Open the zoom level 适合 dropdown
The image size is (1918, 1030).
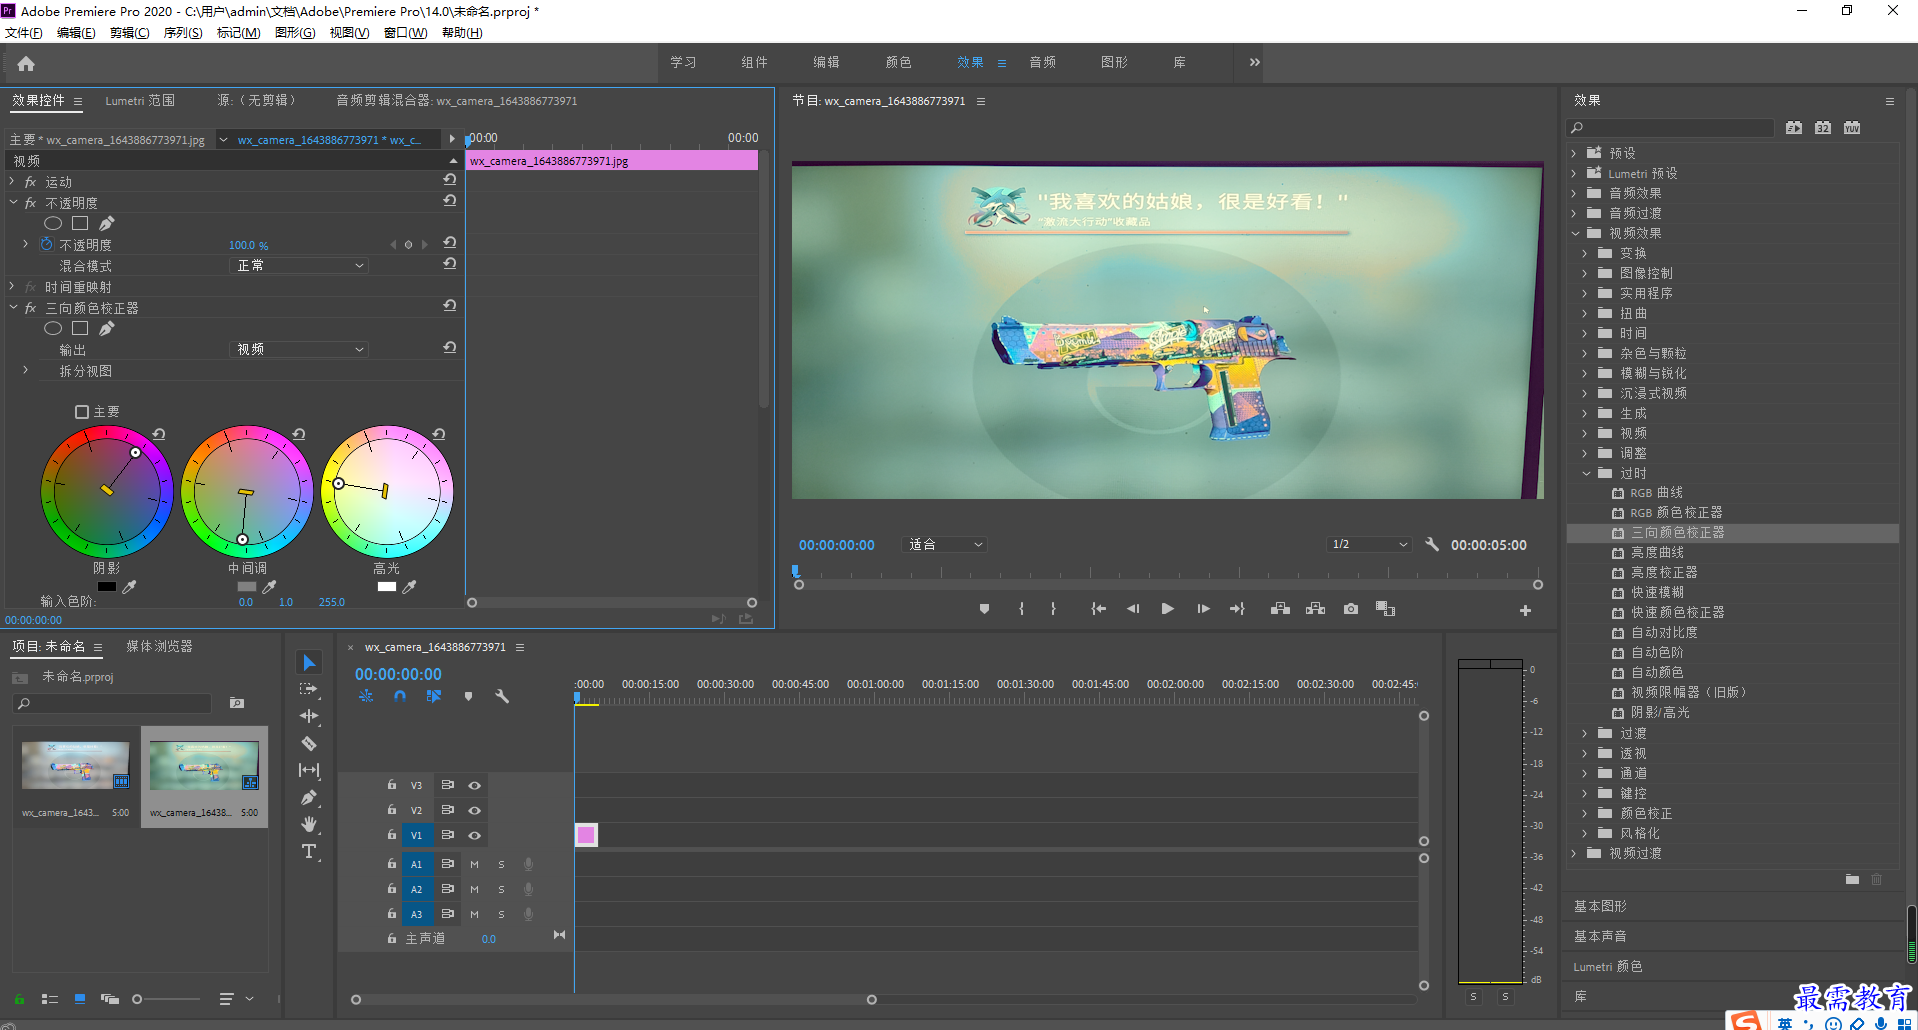pyautogui.click(x=945, y=545)
